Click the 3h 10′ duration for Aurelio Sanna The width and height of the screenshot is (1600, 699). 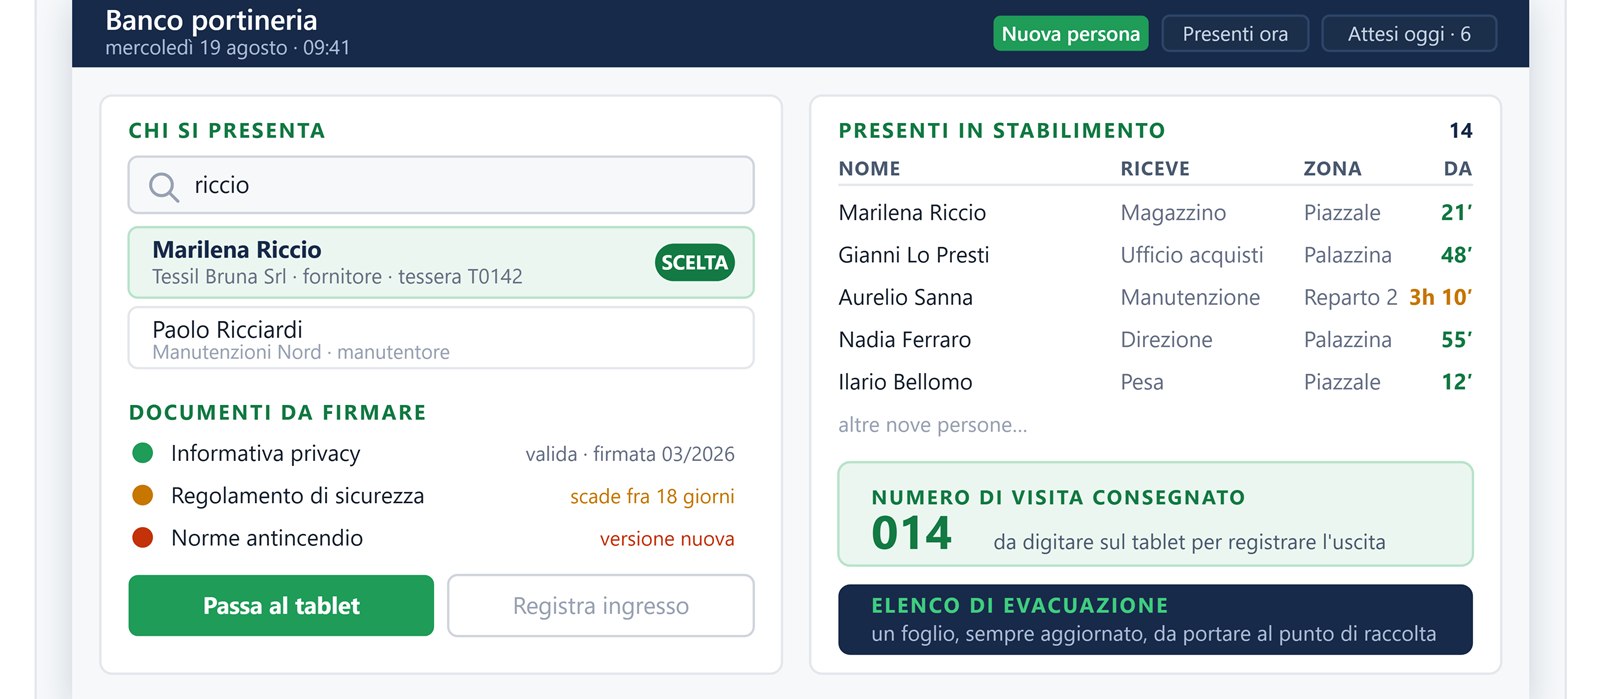(x=1440, y=297)
